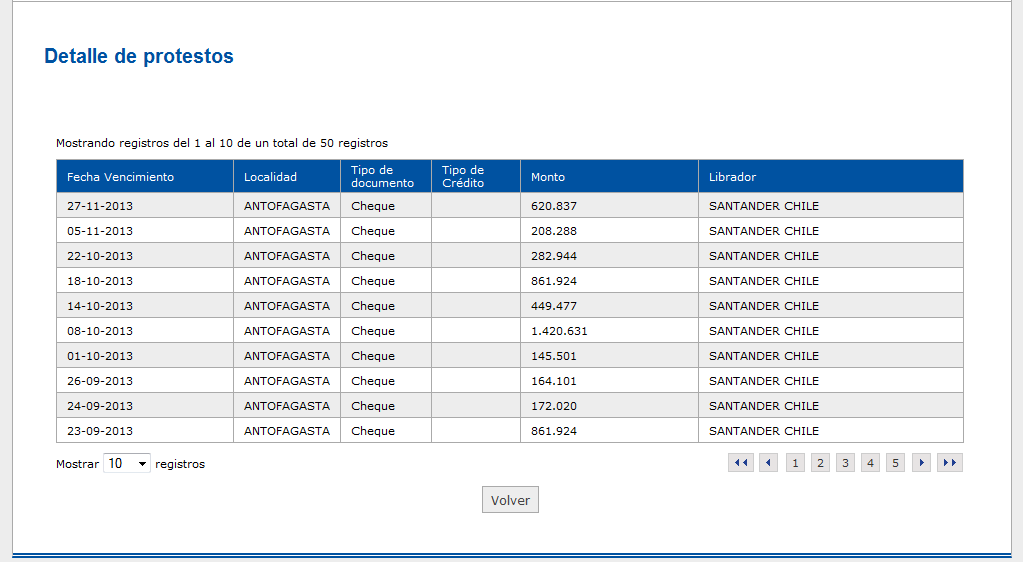
Task: Open page 4 of results
Action: 870,463
